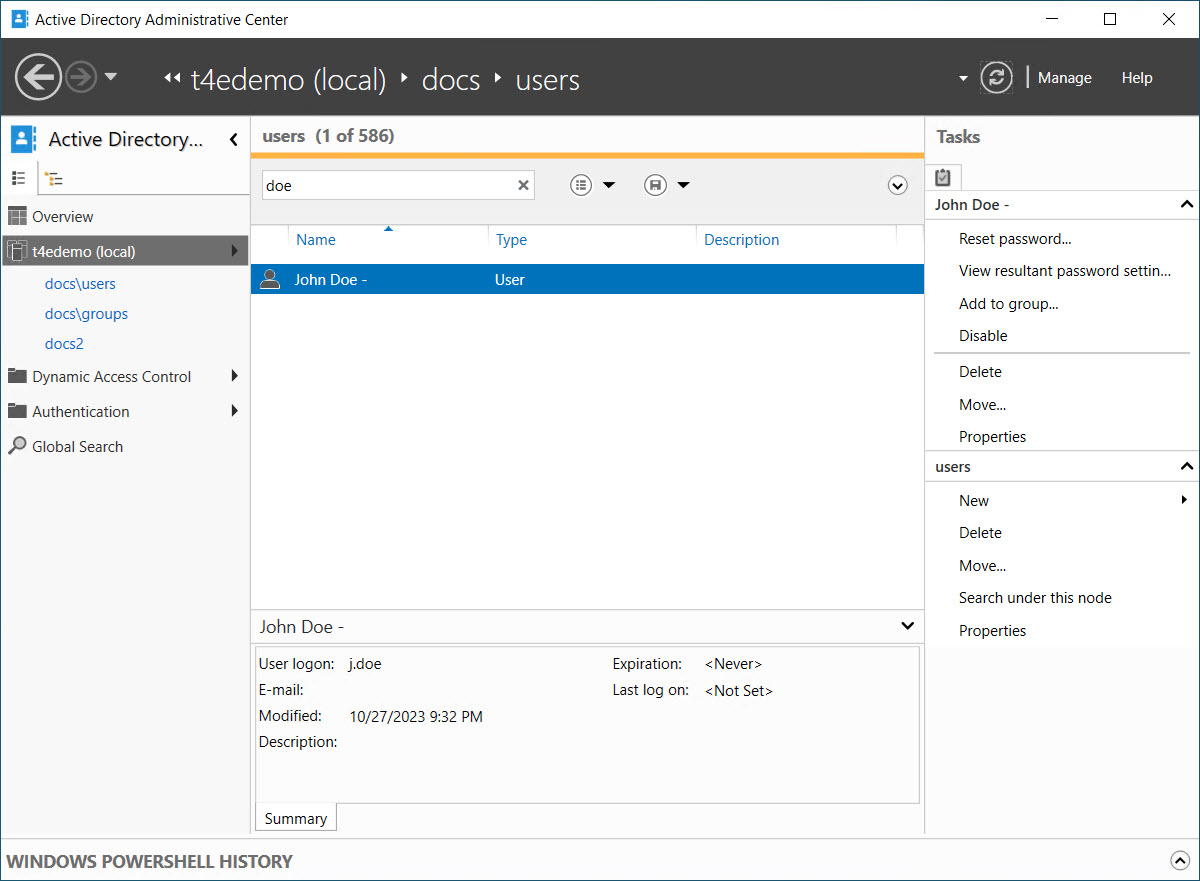
Task: Open the saved queries disk icon
Action: tap(655, 185)
